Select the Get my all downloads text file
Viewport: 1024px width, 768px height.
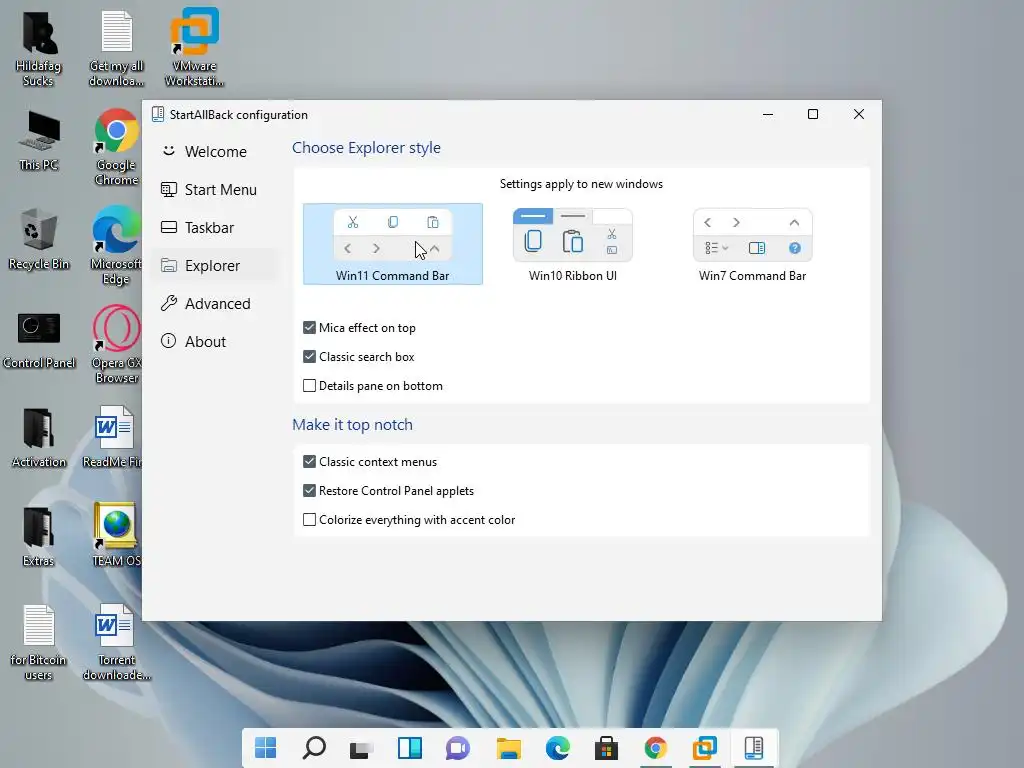click(x=116, y=49)
